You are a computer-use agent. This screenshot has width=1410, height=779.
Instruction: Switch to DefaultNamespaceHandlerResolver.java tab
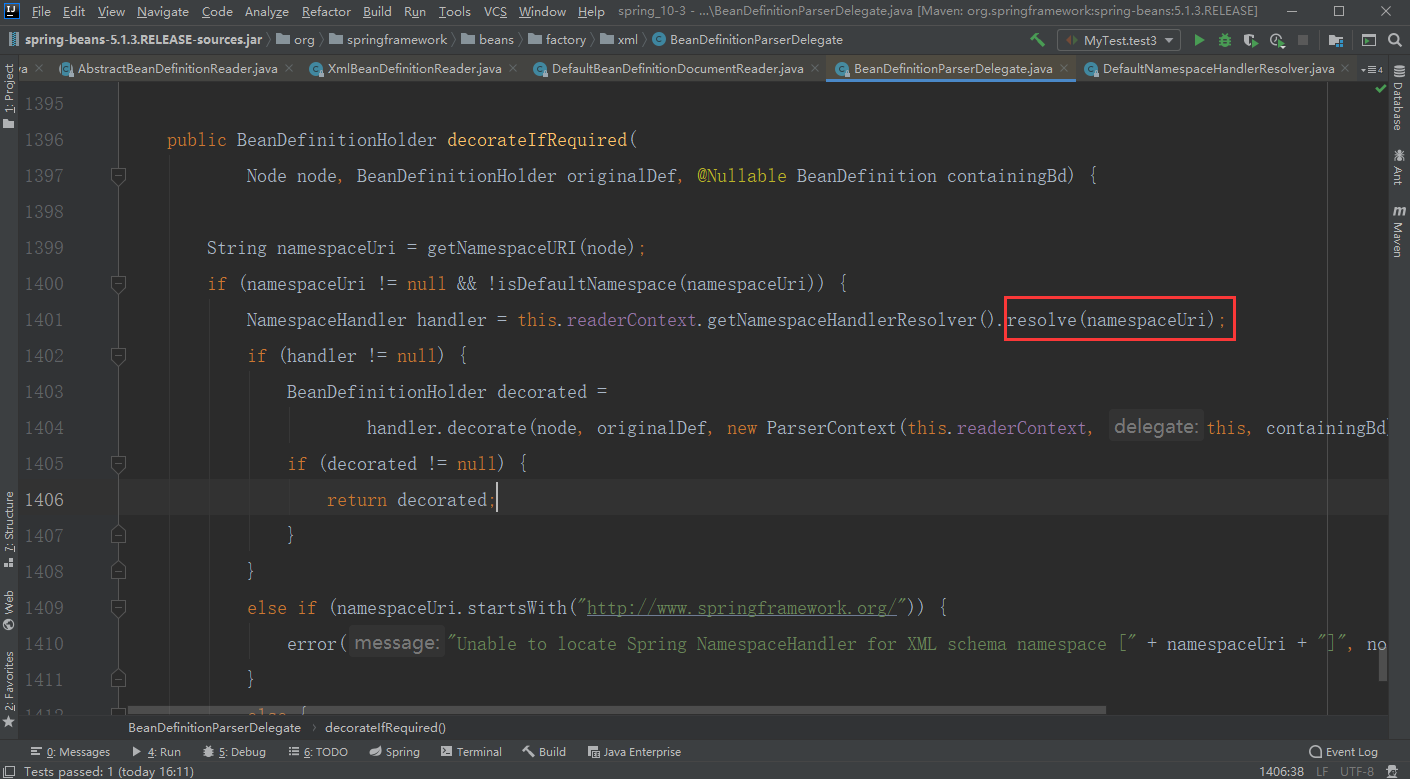pyautogui.click(x=1218, y=69)
